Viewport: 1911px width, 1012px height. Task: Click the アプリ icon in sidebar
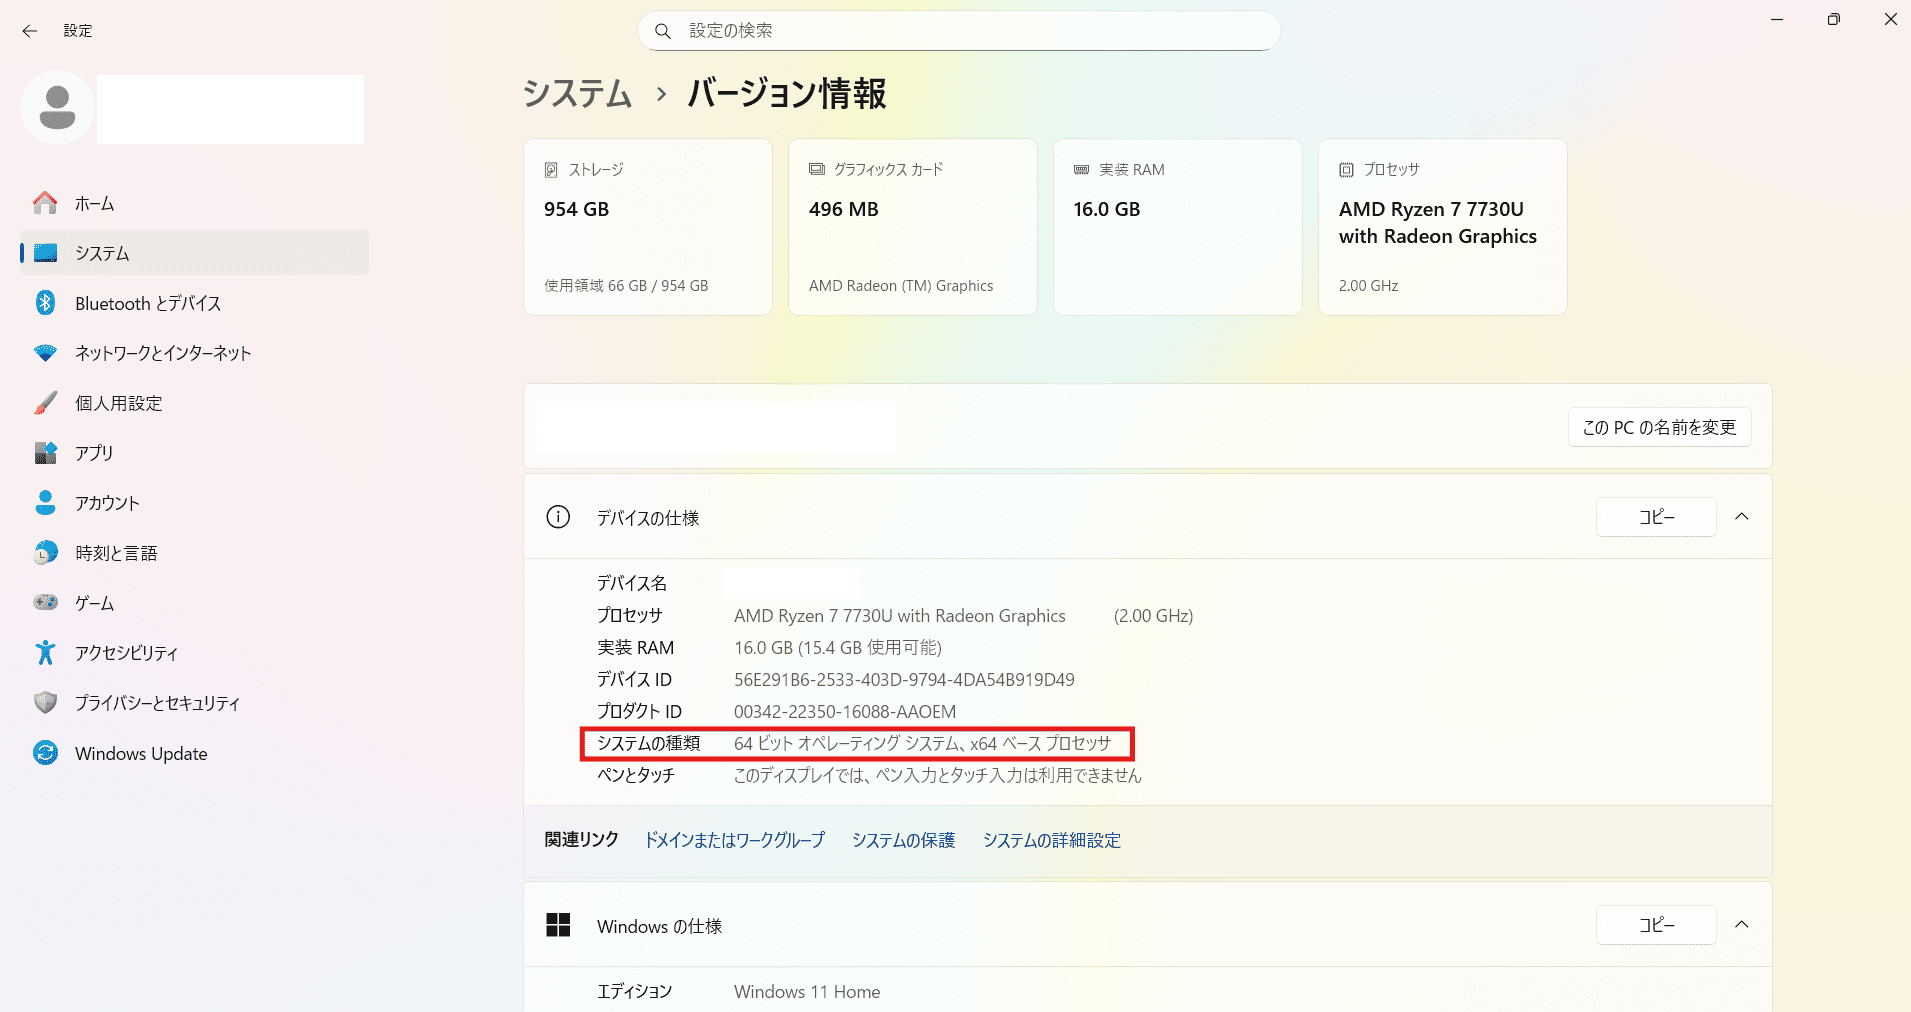[x=45, y=453]
